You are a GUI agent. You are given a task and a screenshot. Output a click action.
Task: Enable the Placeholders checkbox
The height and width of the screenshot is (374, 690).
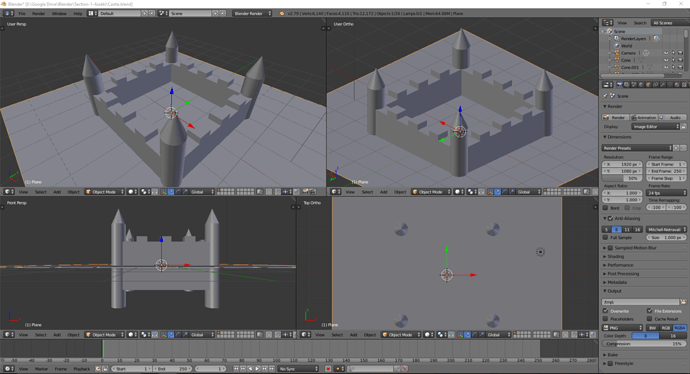pos(606,319)
